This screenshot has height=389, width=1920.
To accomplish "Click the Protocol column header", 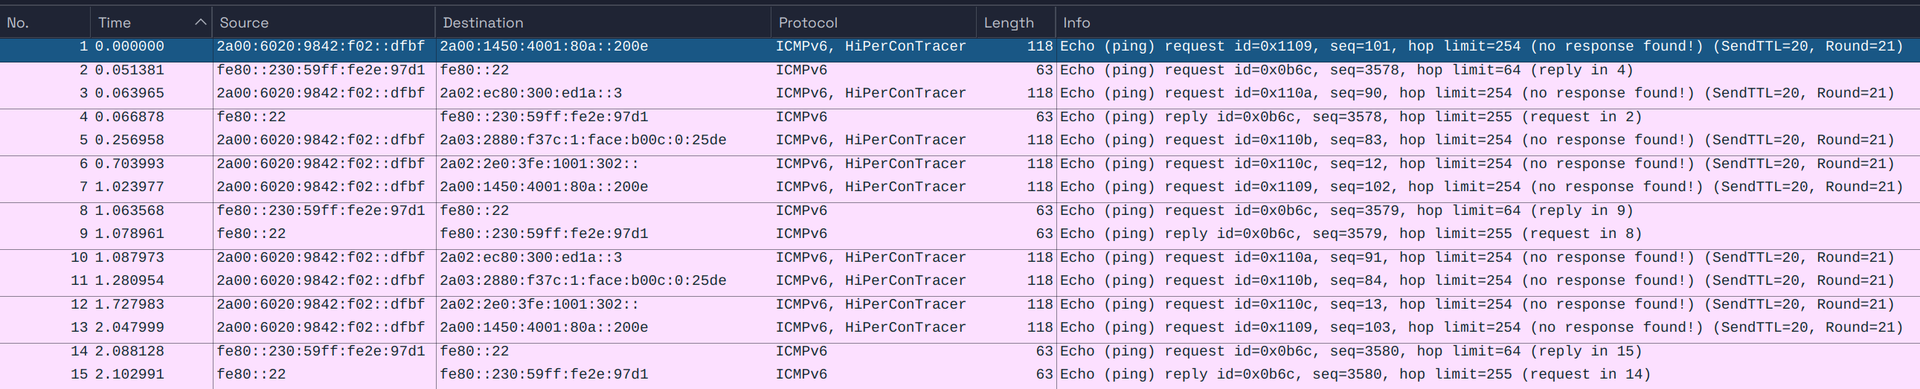I will pyautogui.click(x=873, y=22).
